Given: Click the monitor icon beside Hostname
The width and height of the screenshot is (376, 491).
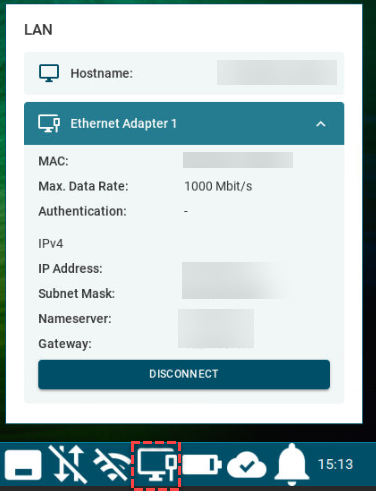Looking at the screenshot, I should click(x=49, y=73).
